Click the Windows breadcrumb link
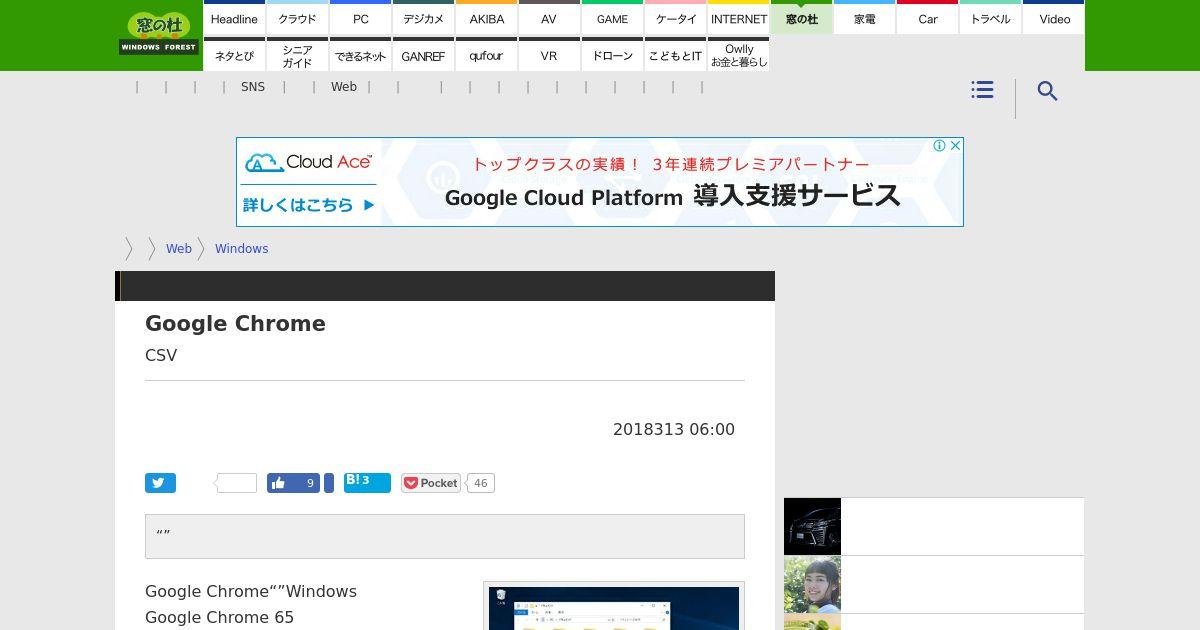Image resolution: width=1200 pixels, height=630 pixels. pyautogui.click(x=241, y=249)
